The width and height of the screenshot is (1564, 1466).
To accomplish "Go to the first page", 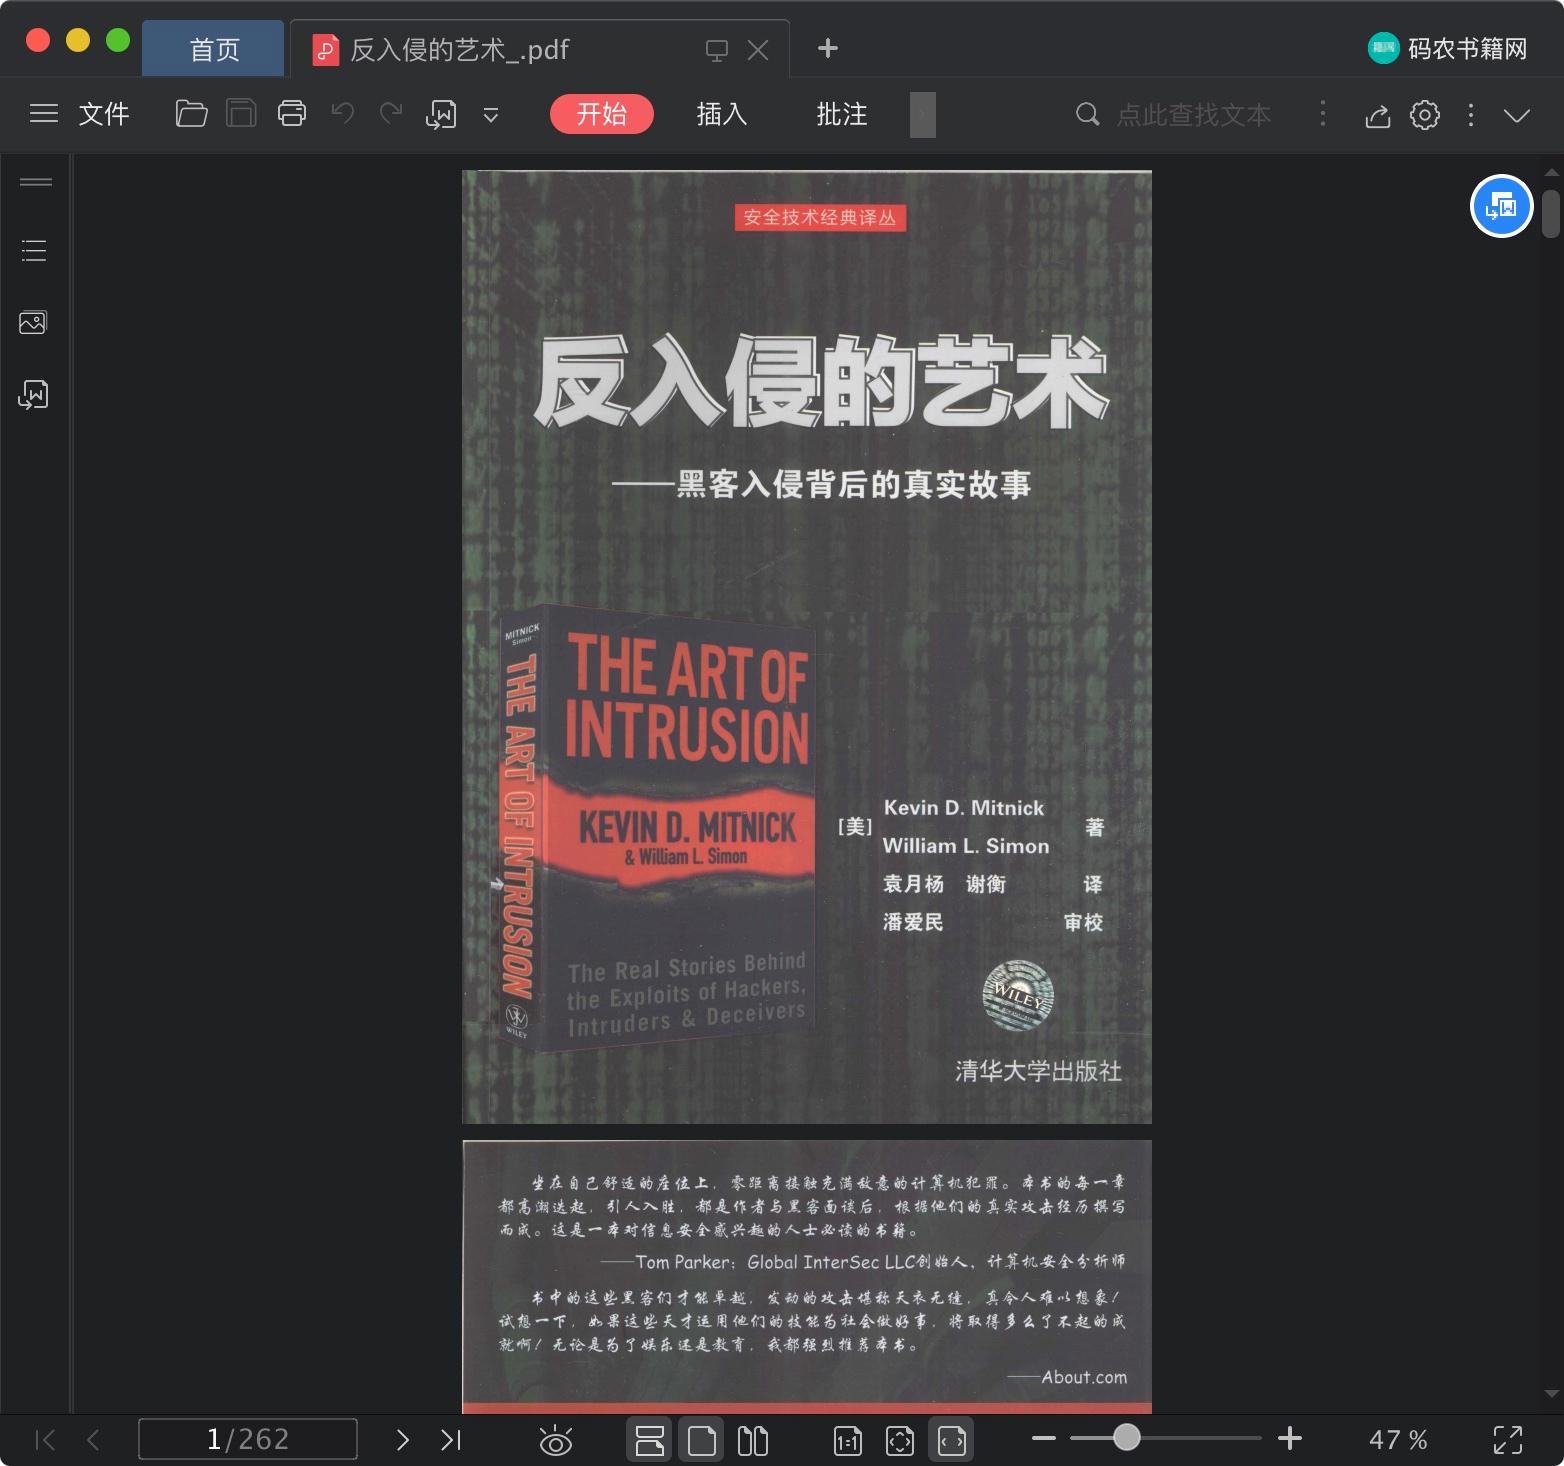I will click(x=45, y=1440).
